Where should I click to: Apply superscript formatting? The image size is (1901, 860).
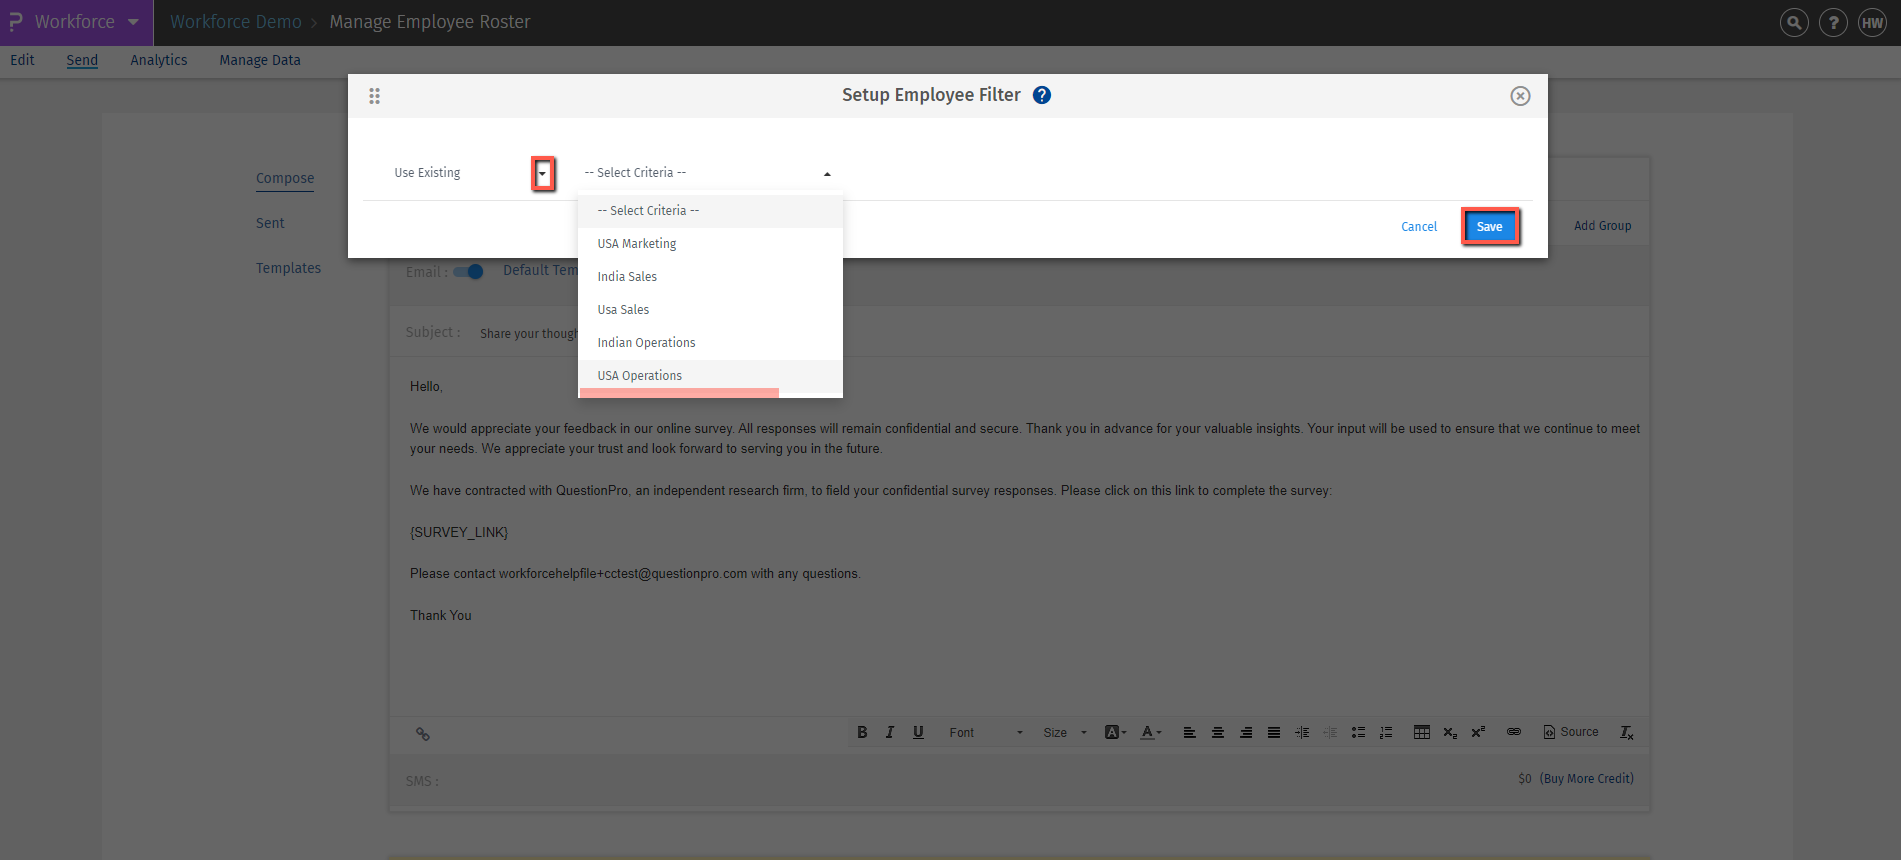click(x=1478, y=732)
